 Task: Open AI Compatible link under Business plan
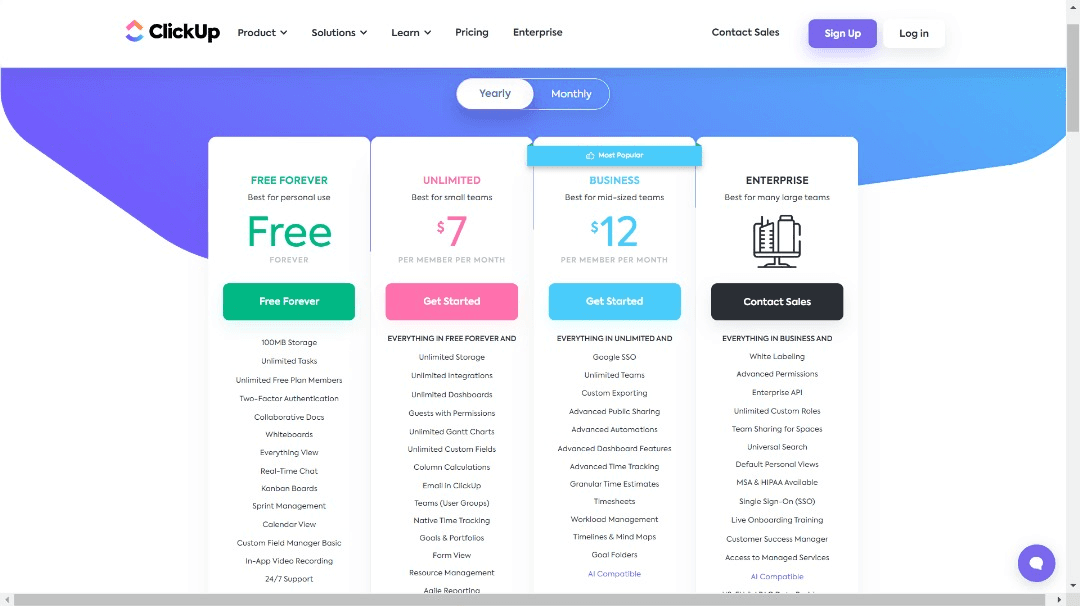(614, 574)
